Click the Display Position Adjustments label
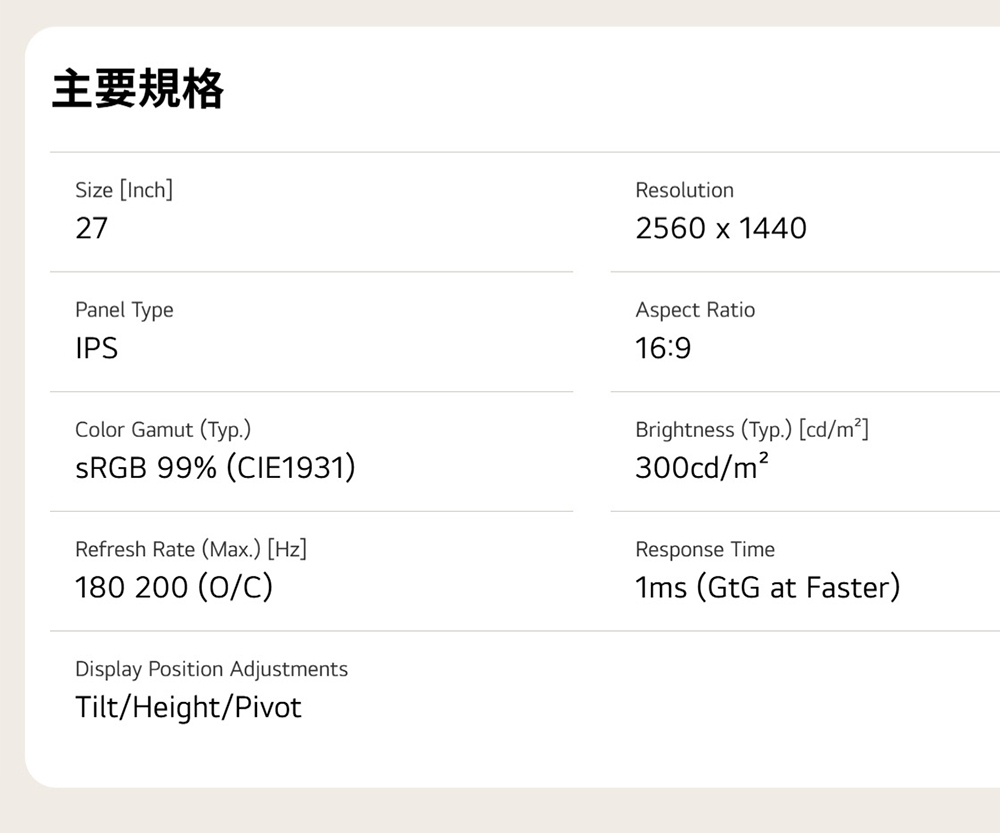The width and height of the screenshot is (1000, 833). [211, 669]
